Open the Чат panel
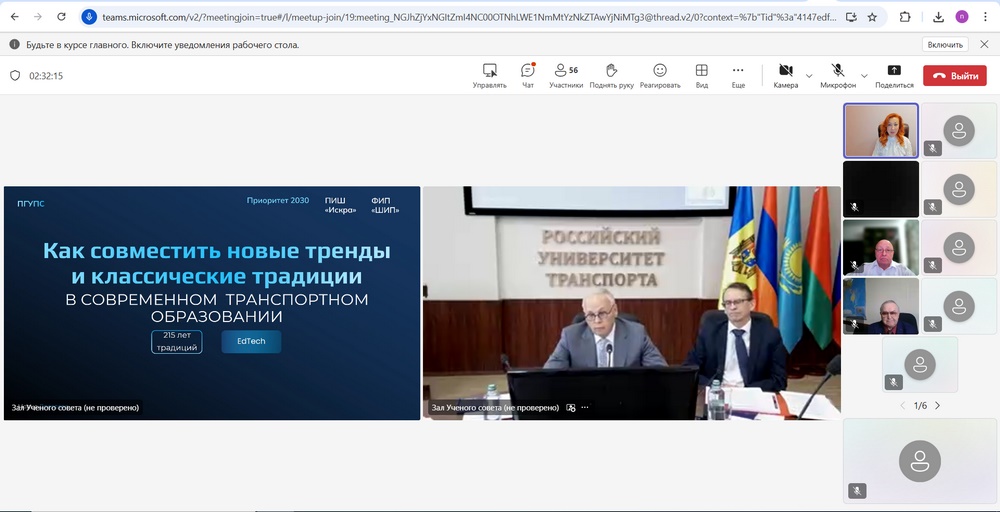Image resolution: width=1000 pixels, height=512 pixels. [527, 75]
